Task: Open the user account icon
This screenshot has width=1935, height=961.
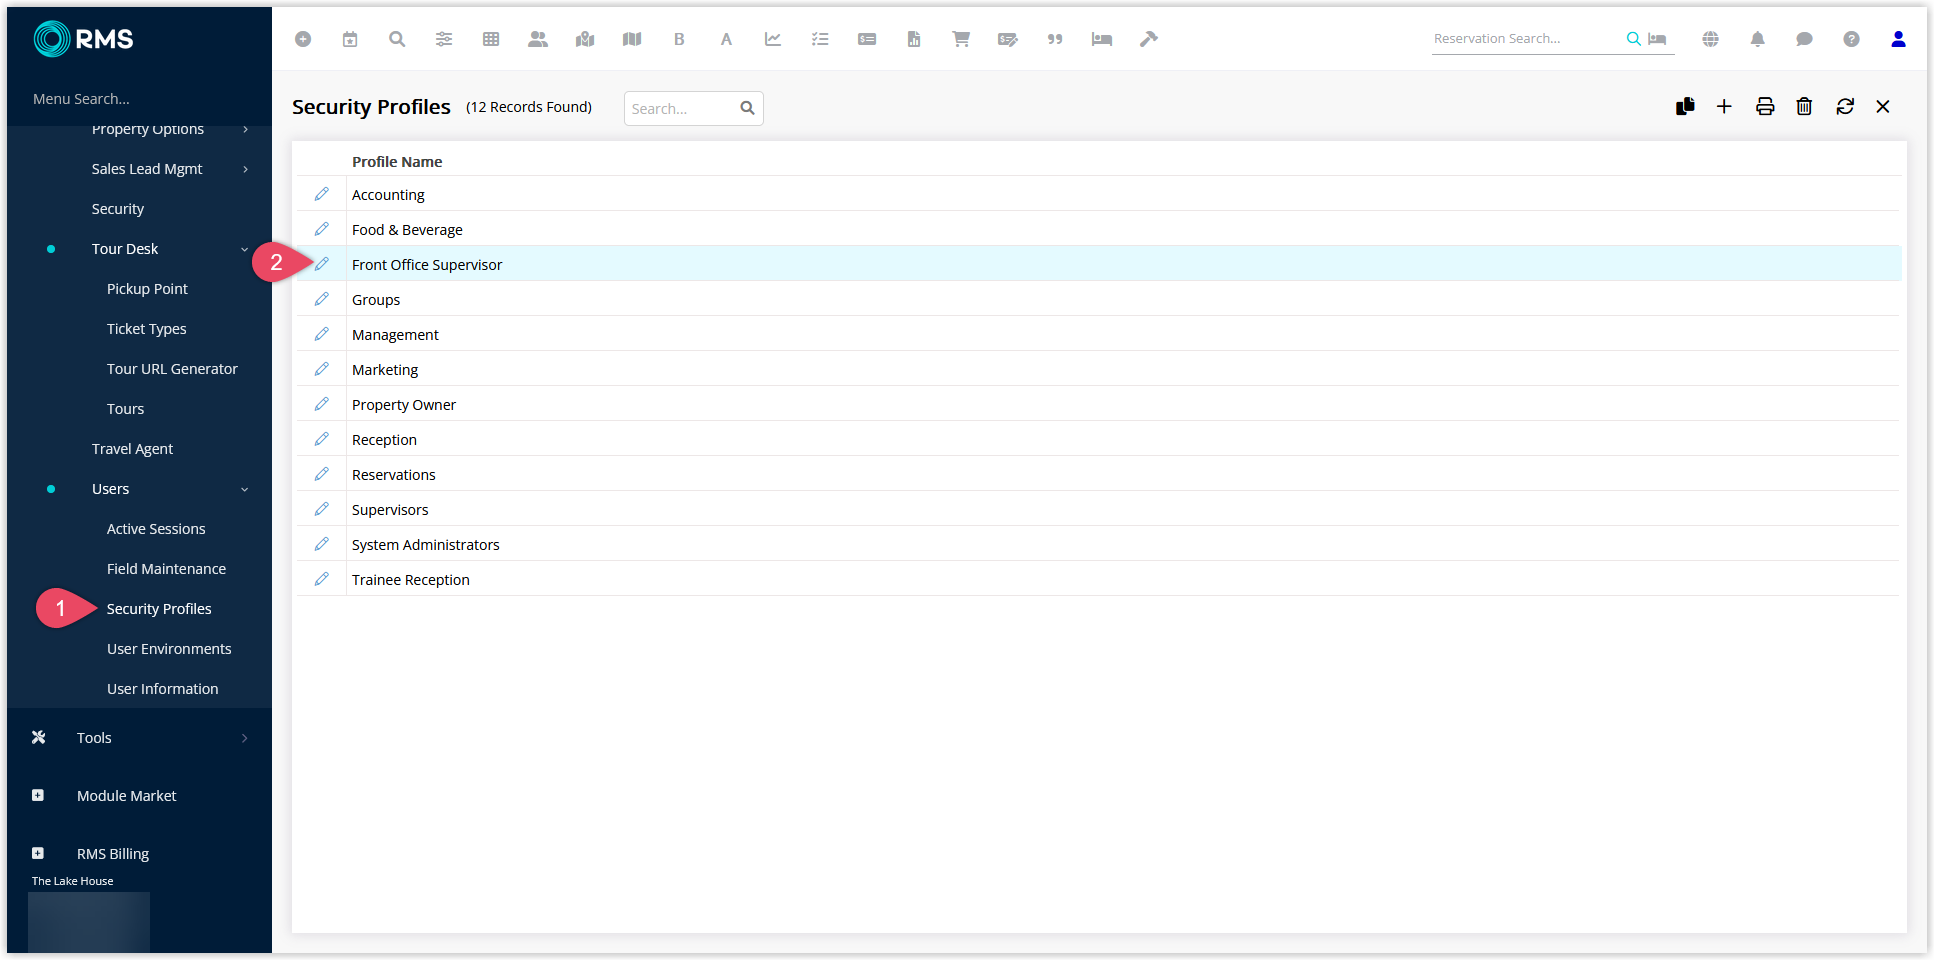Action: (x=1899, y=39)
